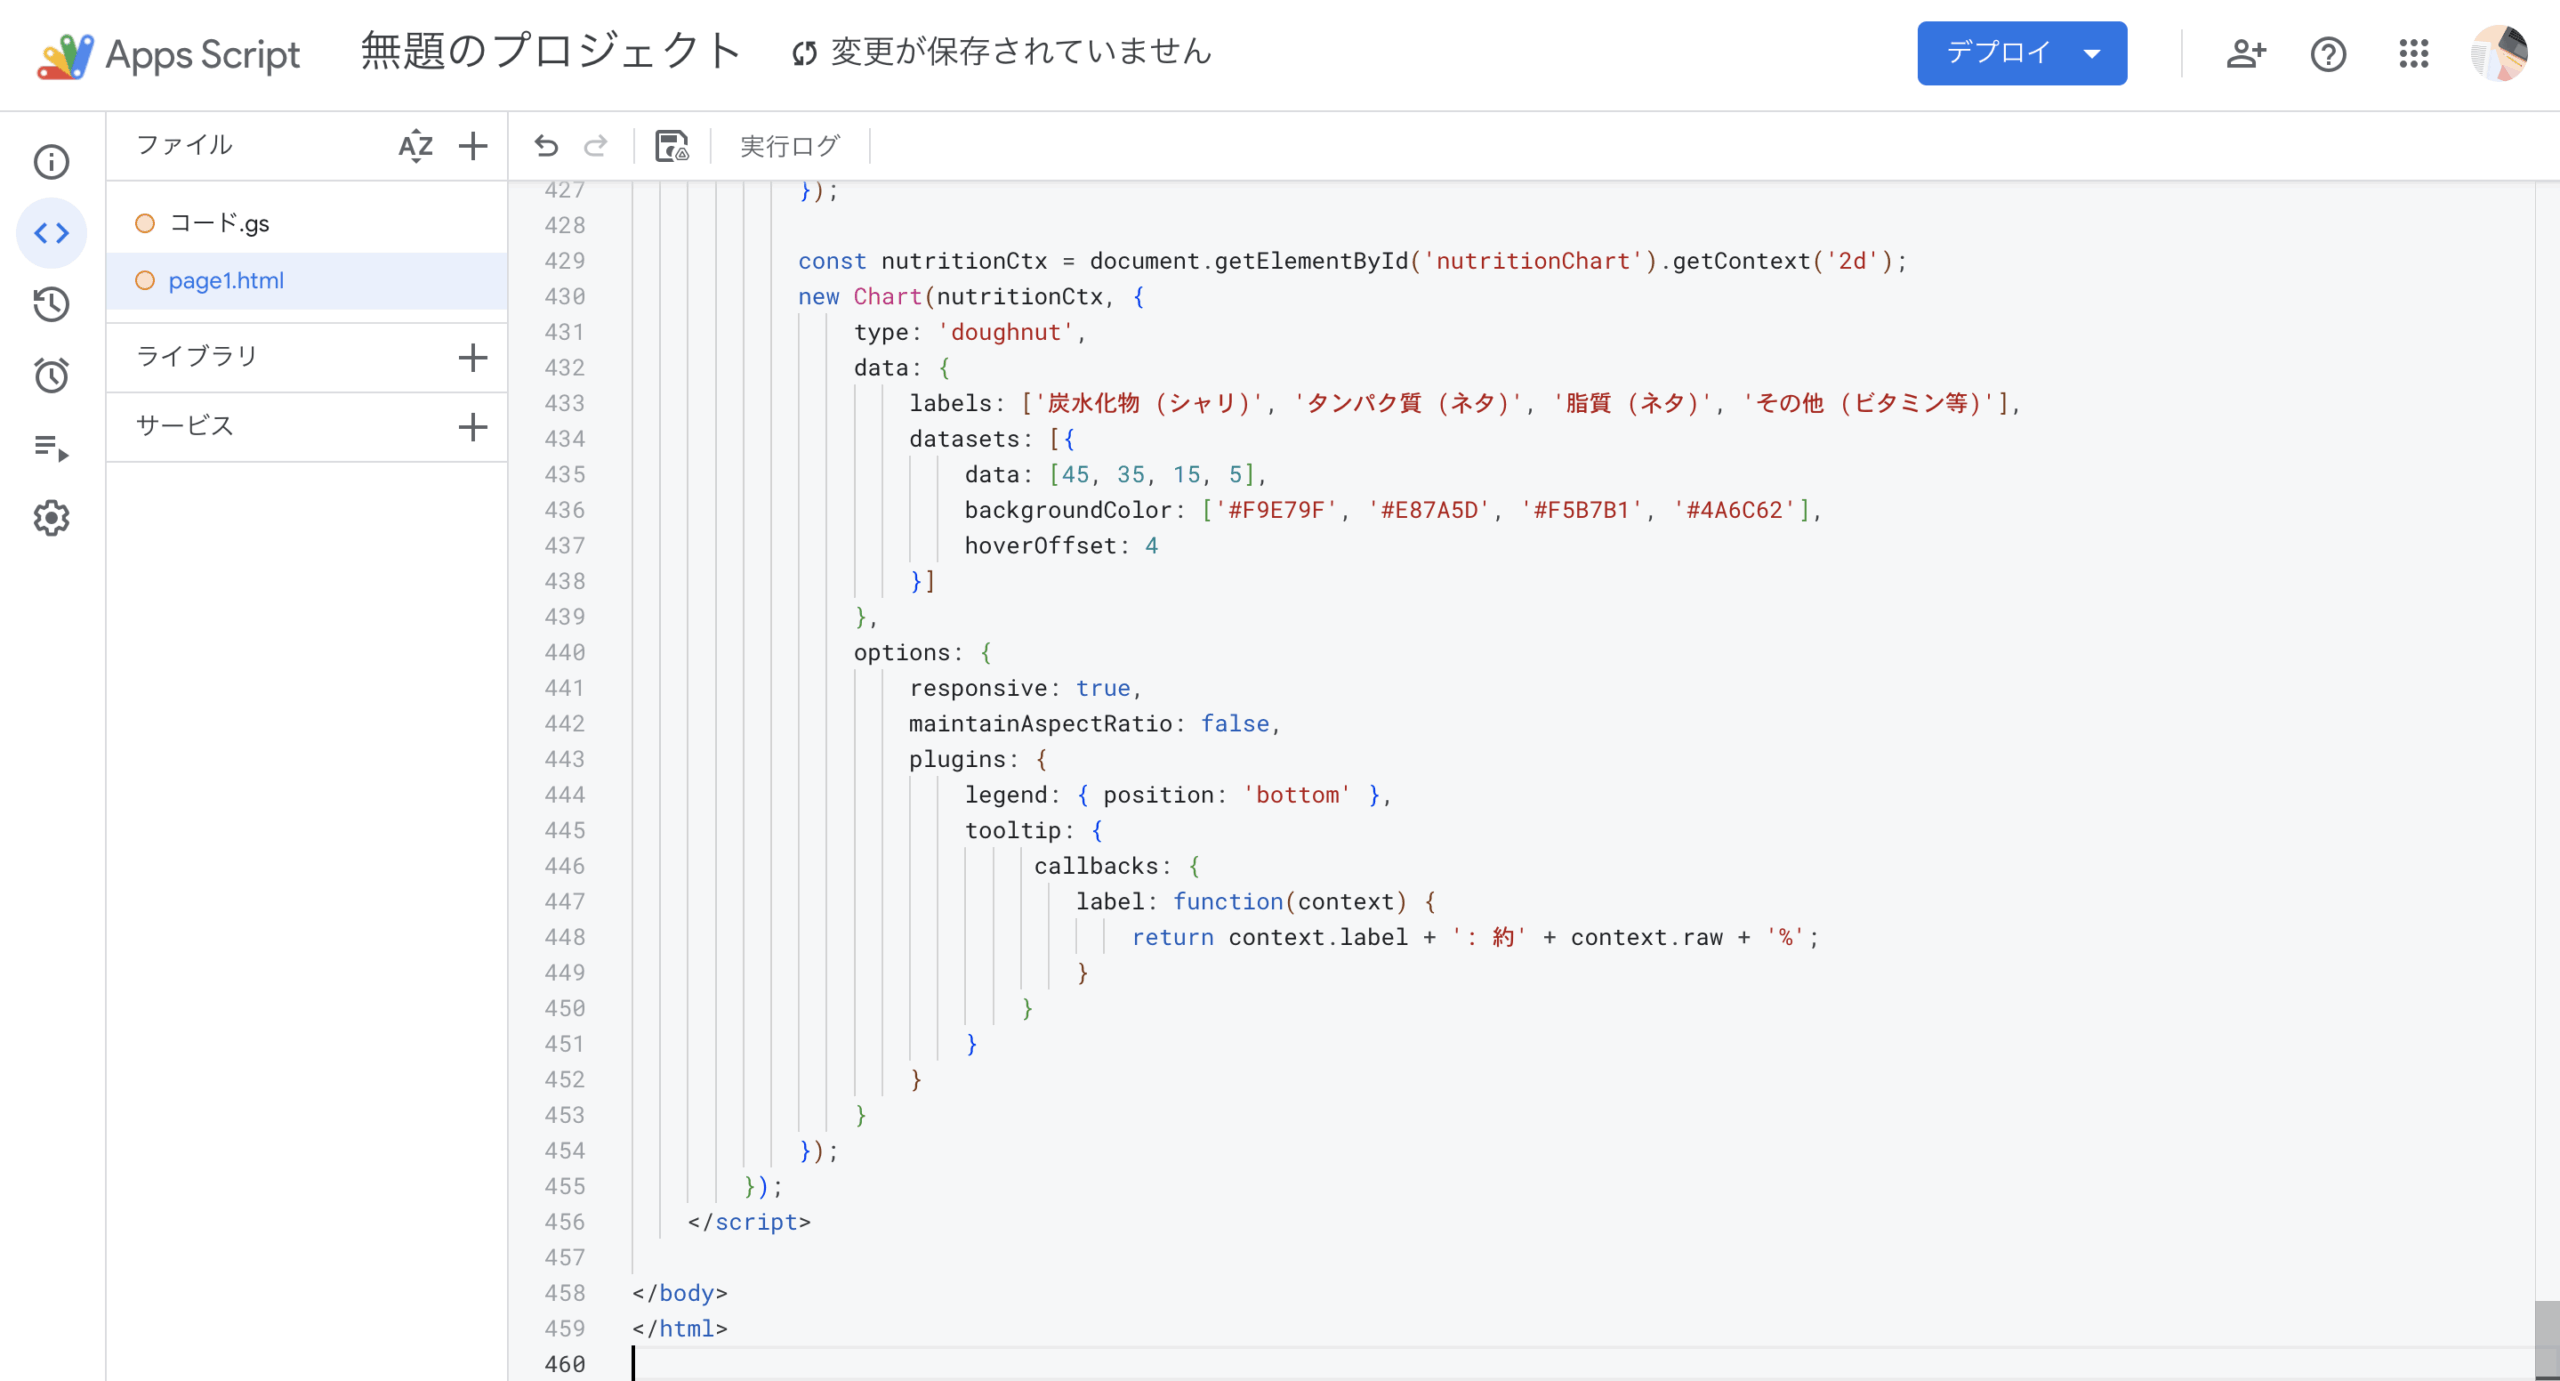Click the 'その他 (ビタミン等)' label string

1869,403
